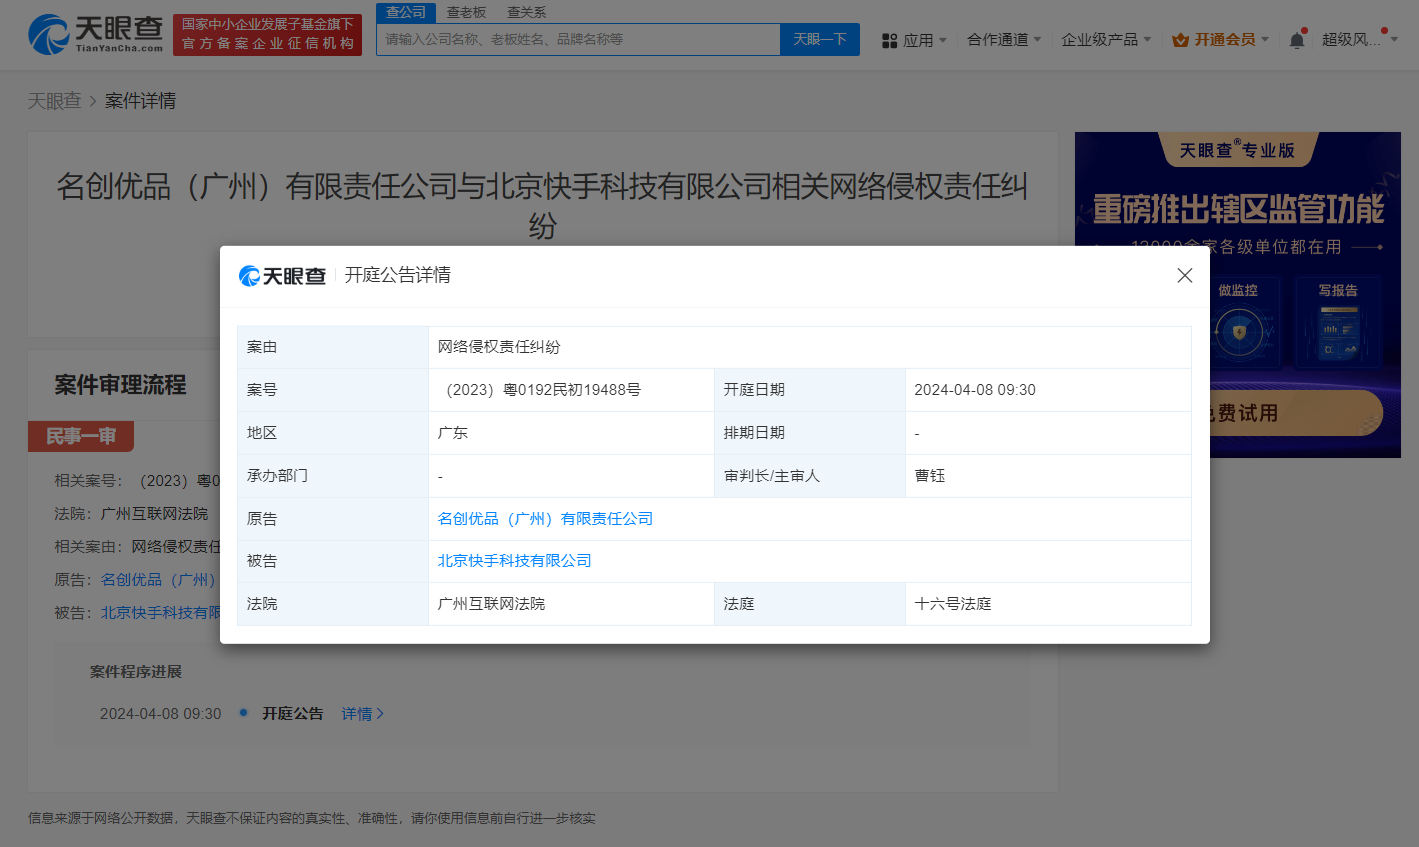Select the 十六号法庭 courtroom cell
The image size is (1419, 847).
1048,604
